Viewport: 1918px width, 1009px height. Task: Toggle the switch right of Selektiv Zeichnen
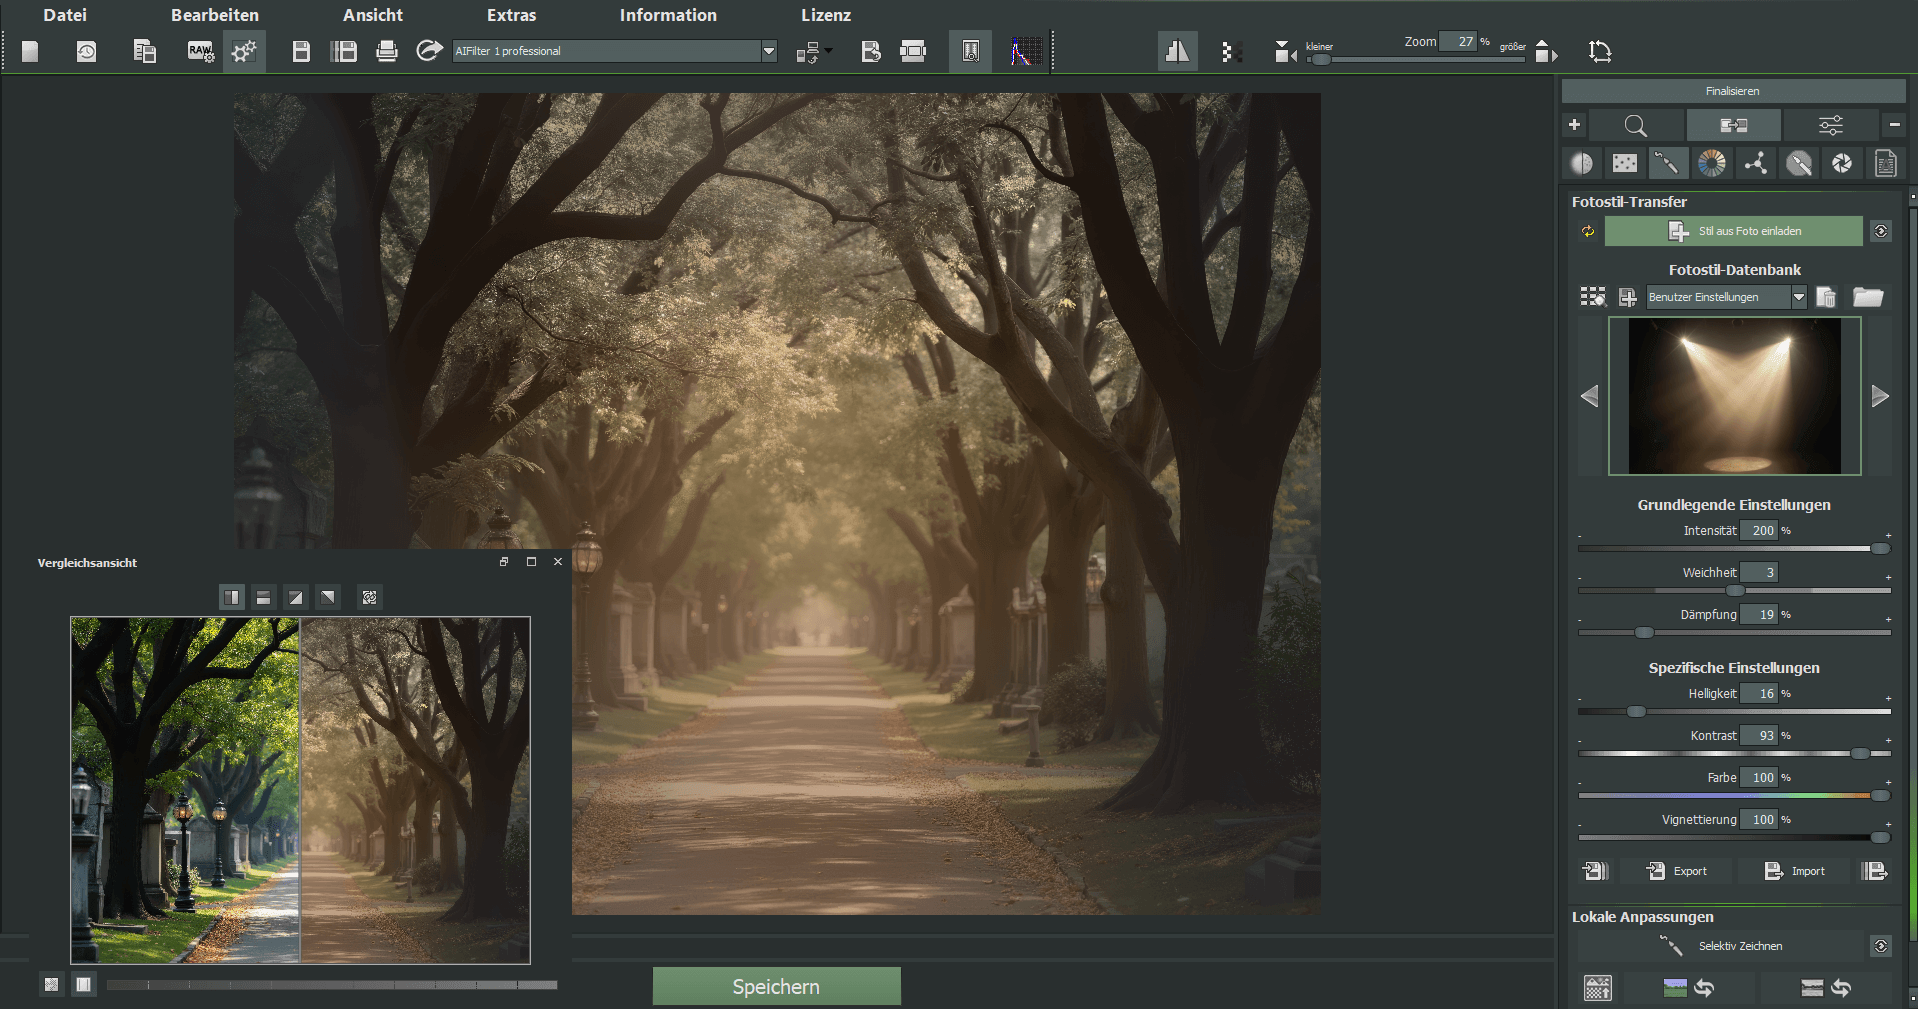point(1881,946)
